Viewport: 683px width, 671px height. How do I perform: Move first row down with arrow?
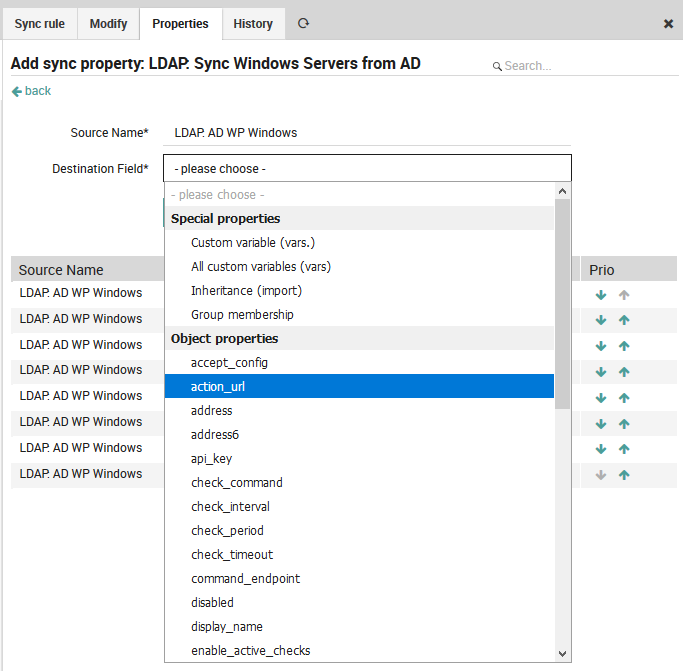point(601,295)
